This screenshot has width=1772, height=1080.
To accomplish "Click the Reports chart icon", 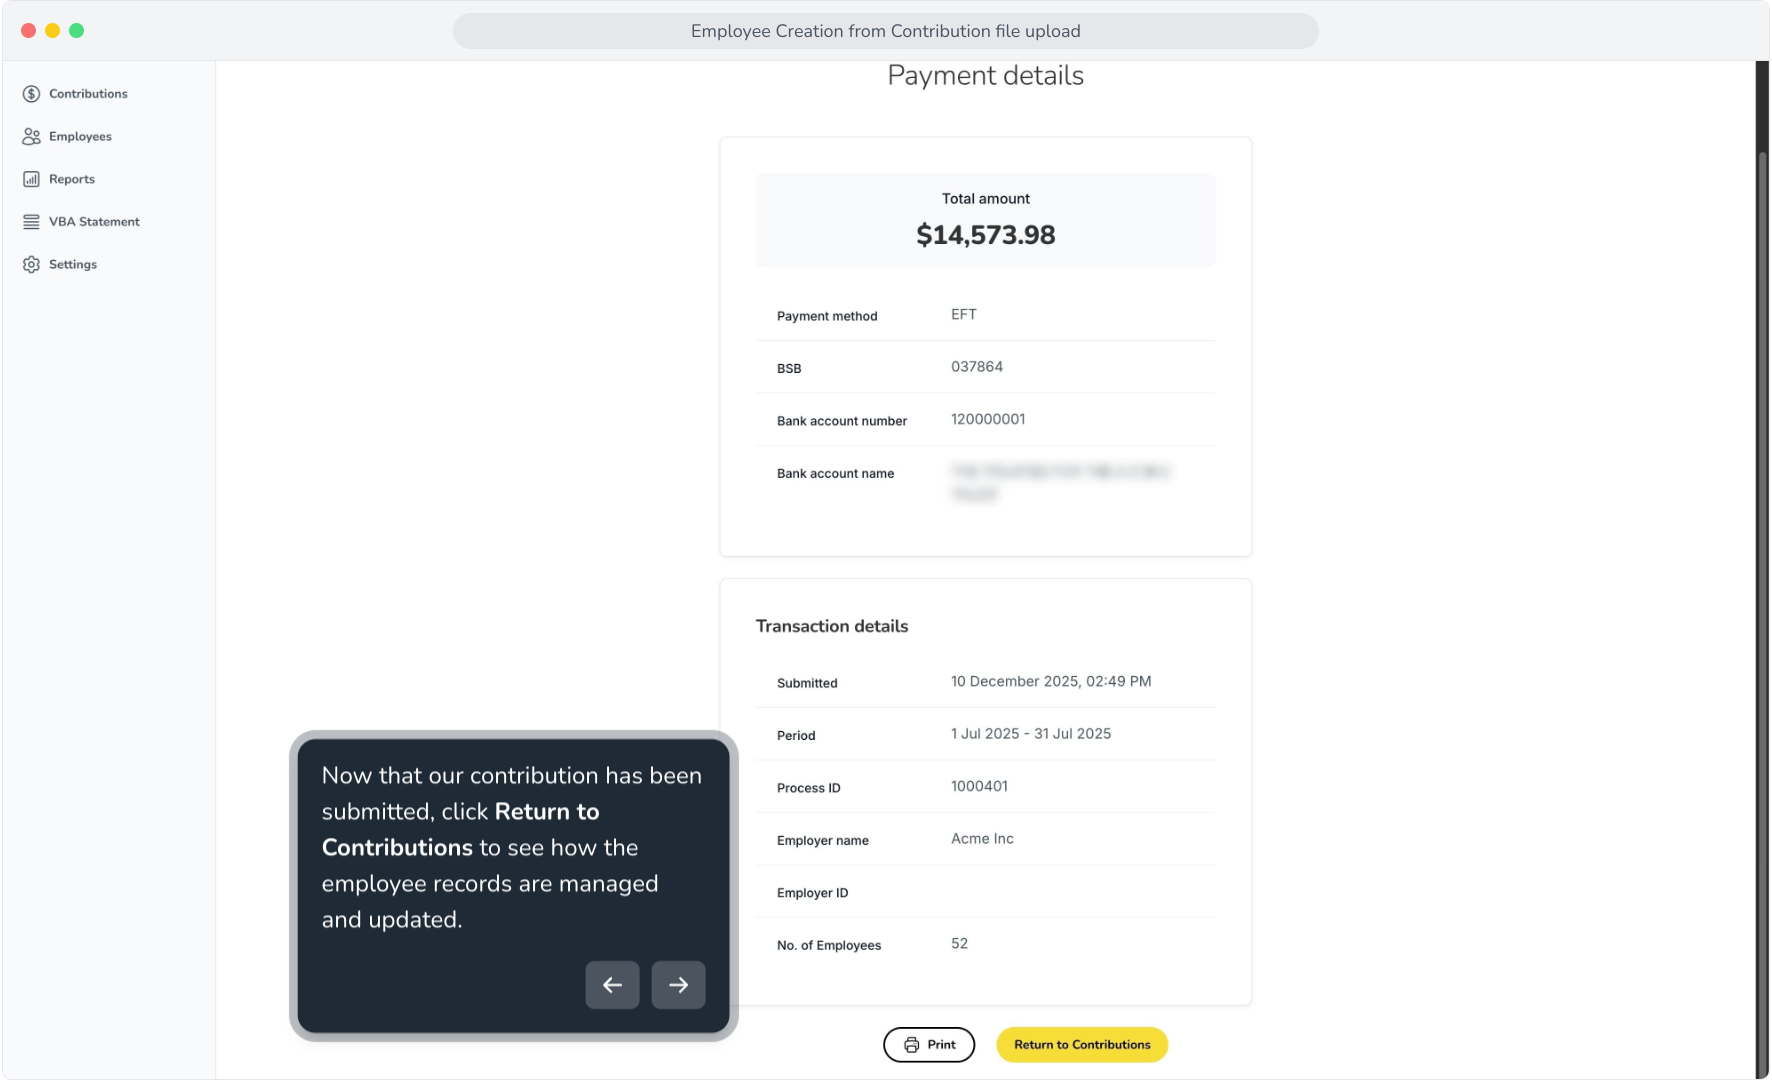I will point(31,179).
